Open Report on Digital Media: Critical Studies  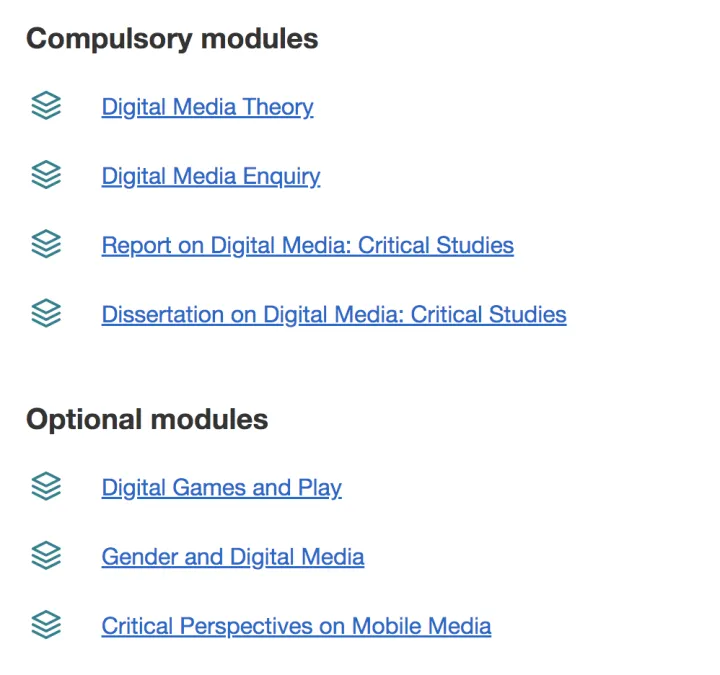pos(308,245)
